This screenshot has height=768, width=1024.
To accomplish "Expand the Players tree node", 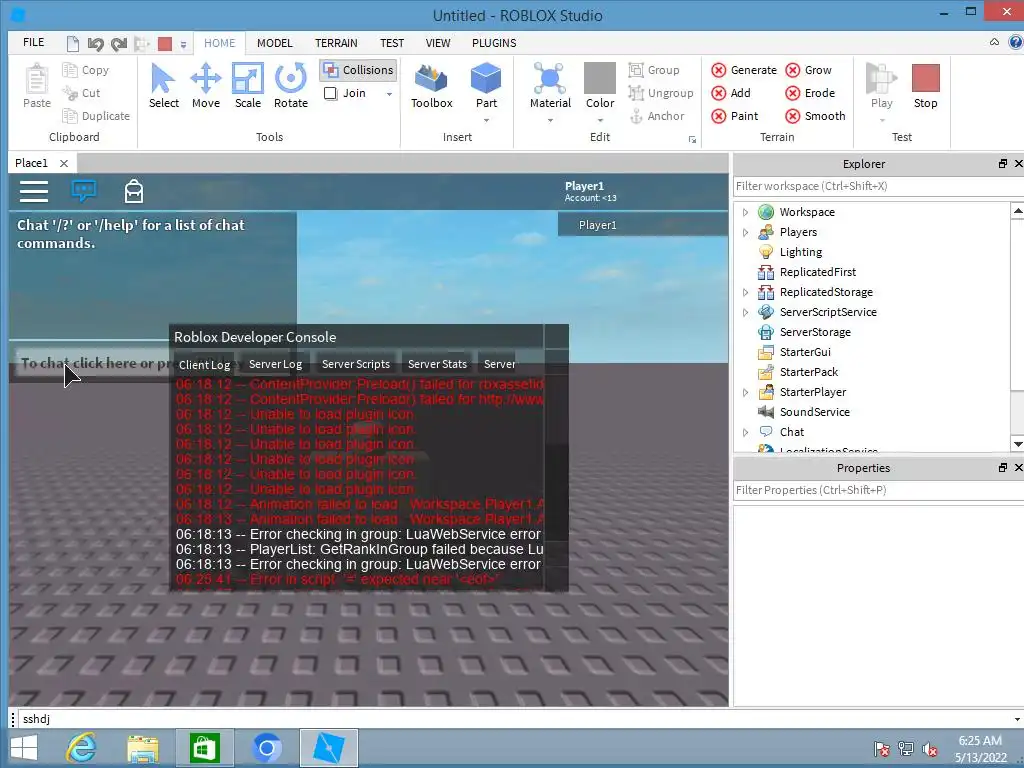I will coord(745,232).
